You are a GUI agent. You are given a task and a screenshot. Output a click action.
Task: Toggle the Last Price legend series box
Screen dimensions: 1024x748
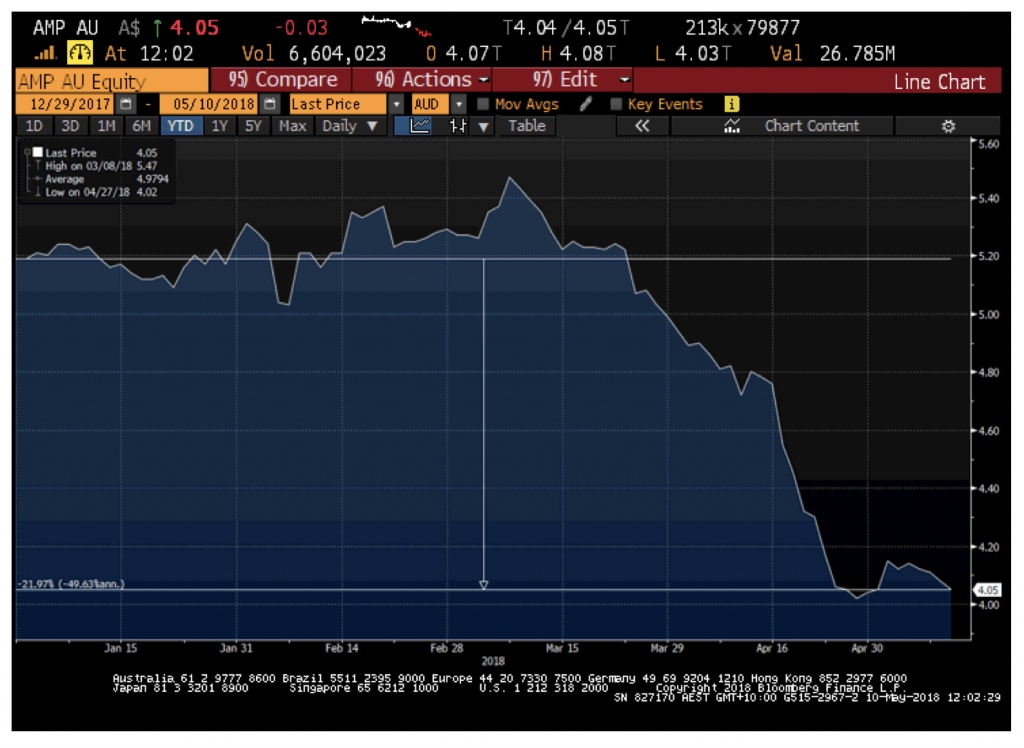[x=38, y=152]
